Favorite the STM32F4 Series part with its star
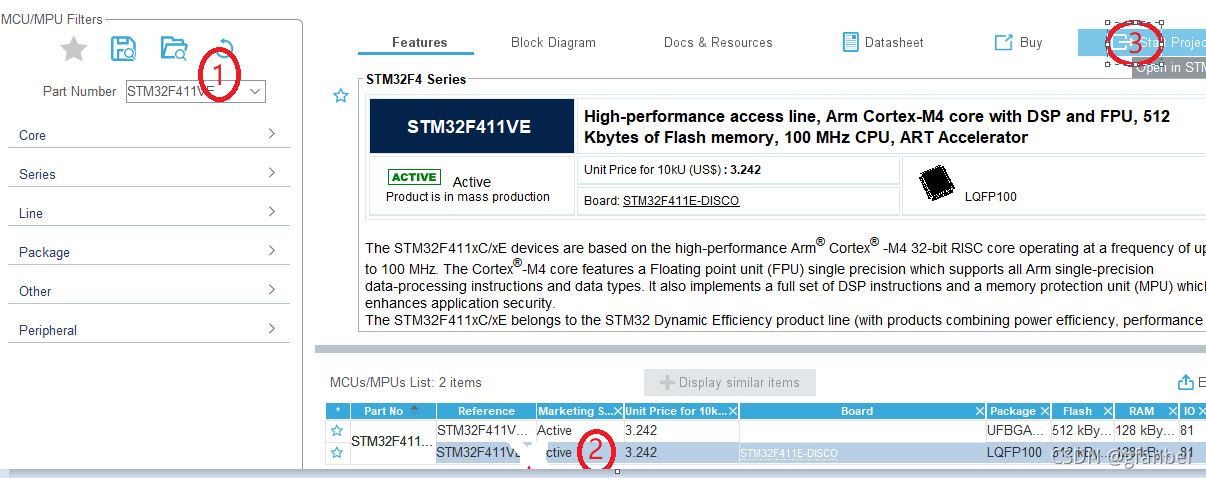The image size is (1206, 478). point(340,96)
